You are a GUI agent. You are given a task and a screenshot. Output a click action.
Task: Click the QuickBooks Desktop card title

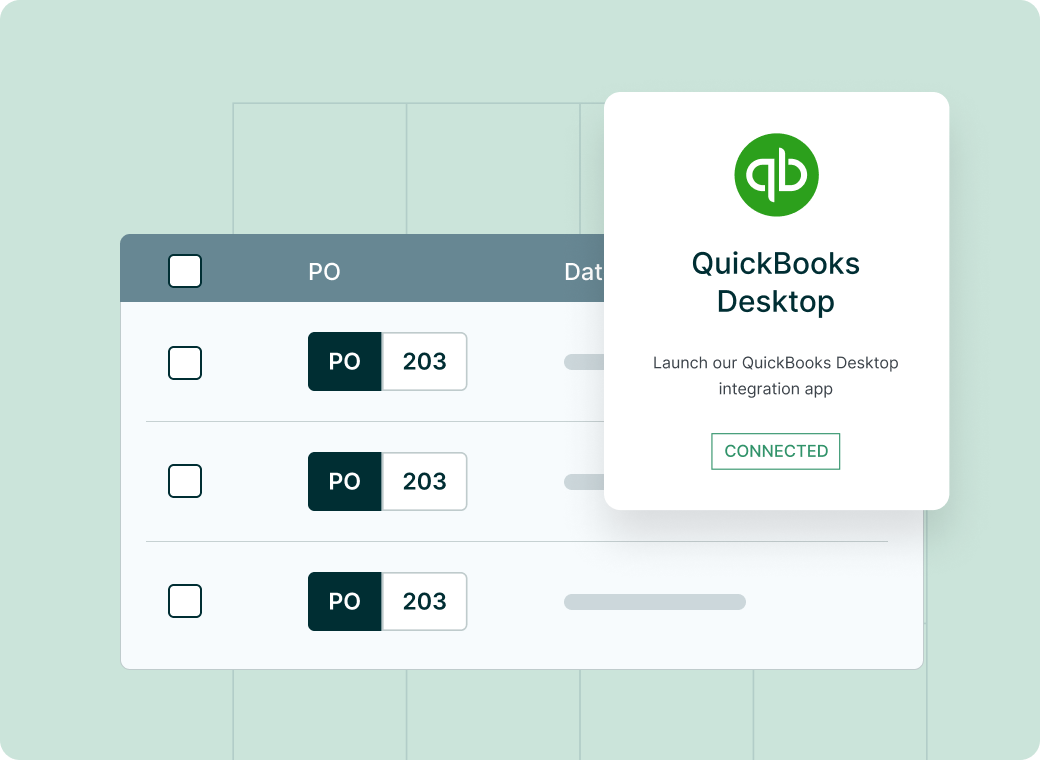(x=775, y=283)
